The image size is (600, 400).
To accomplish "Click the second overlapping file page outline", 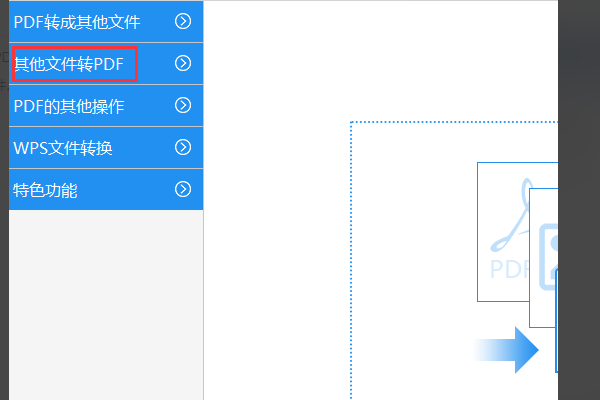I will click(x=544, y=258).
